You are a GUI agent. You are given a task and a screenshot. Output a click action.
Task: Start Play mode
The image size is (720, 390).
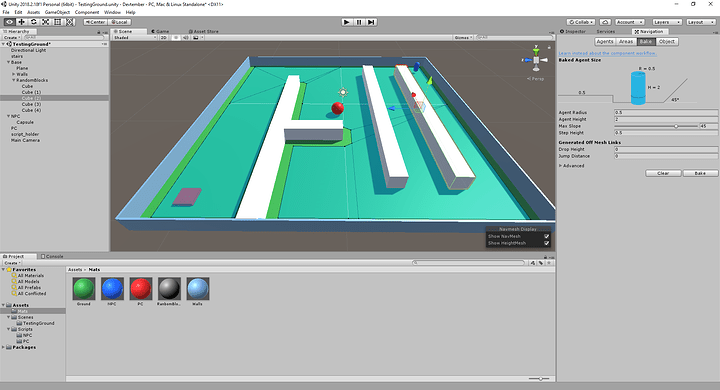click(x=347, y=22)
